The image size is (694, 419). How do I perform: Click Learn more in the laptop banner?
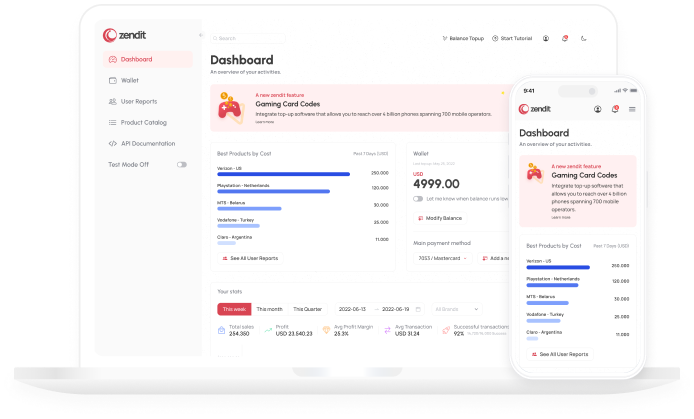coord(264,122)
